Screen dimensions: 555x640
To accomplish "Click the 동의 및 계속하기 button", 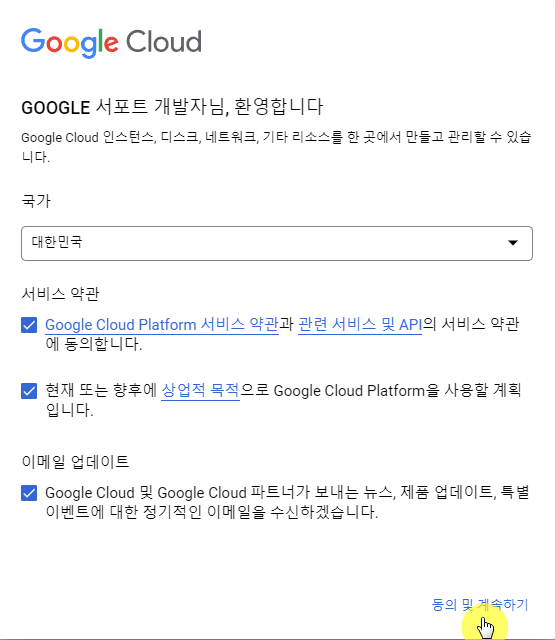I will 480,604.
